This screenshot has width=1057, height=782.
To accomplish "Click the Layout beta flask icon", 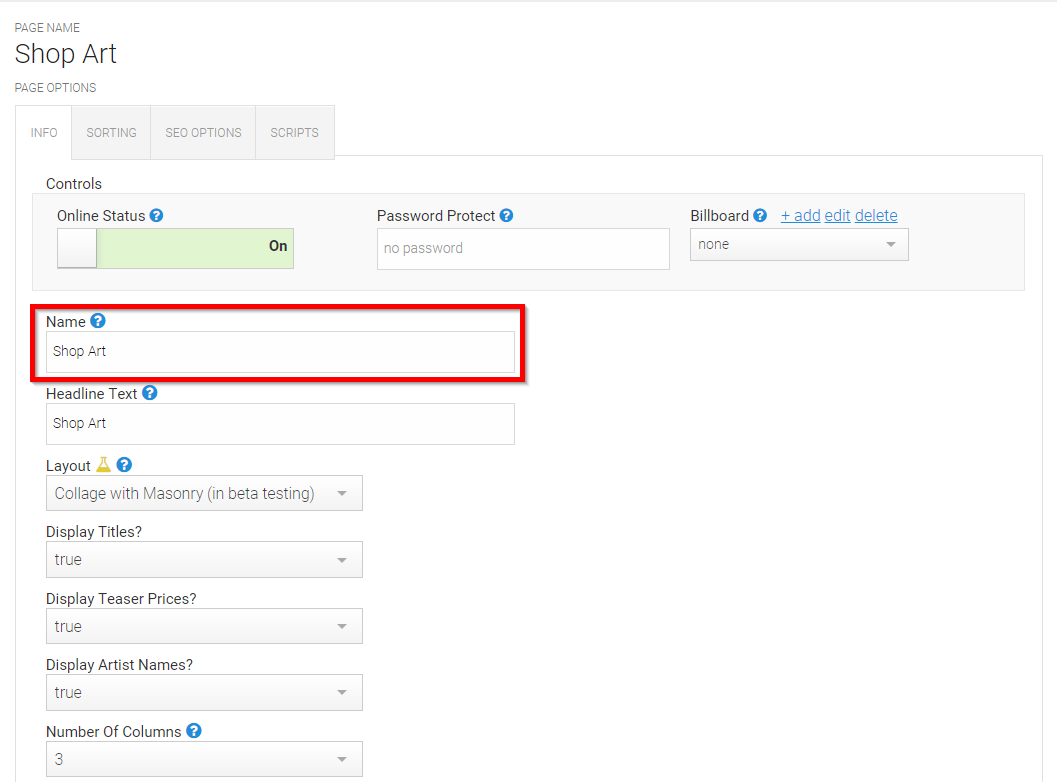I will point(103,464).
